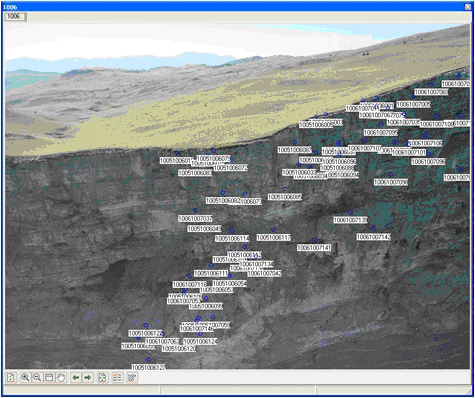
Task: Close the 1006 window
Action: (468, 7)
